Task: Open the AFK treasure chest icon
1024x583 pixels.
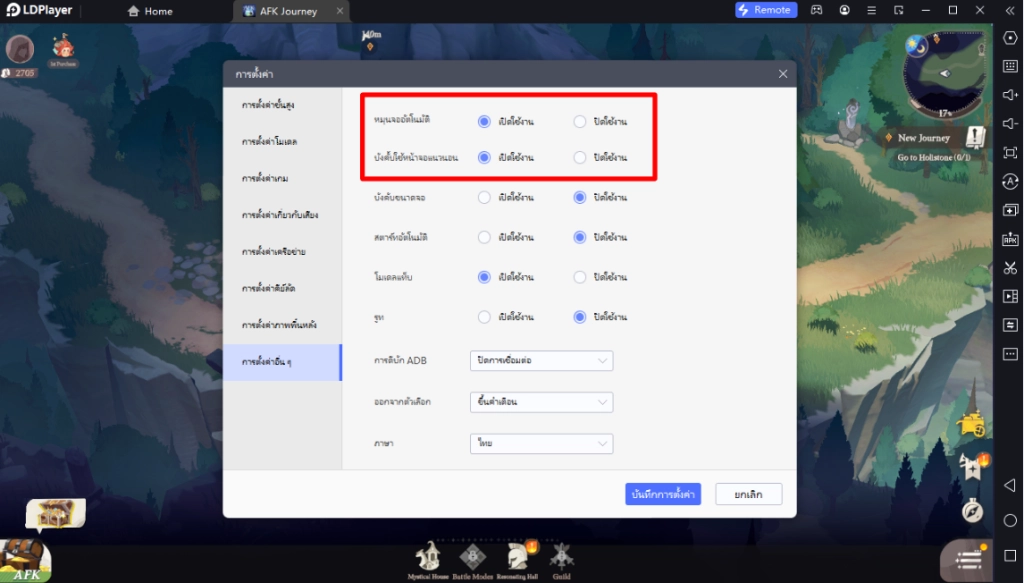Action: [25, 560]
